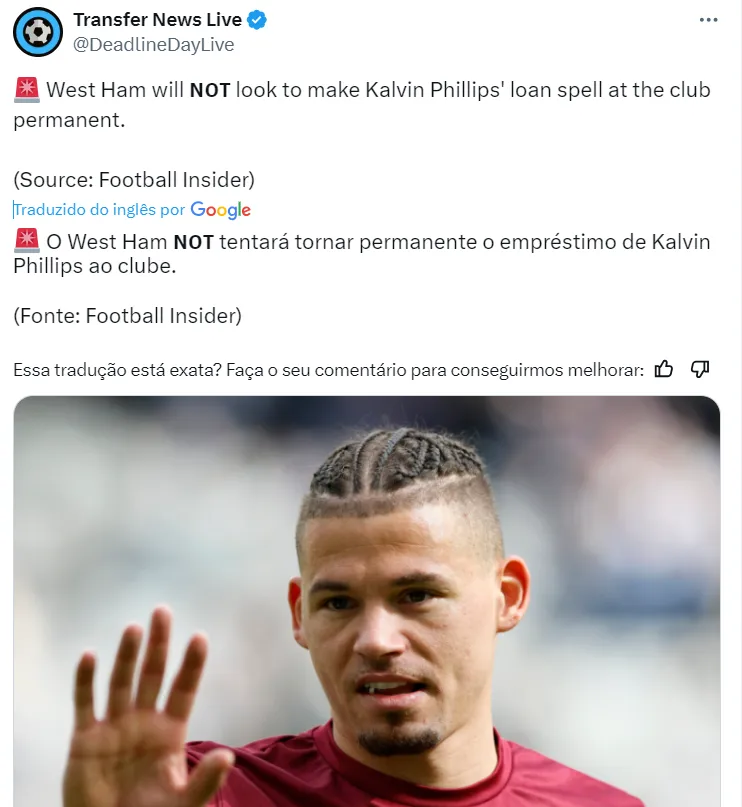Click the '(Source: Football Insider)' line
Viewport: 742px width, 807px height.
134,180
